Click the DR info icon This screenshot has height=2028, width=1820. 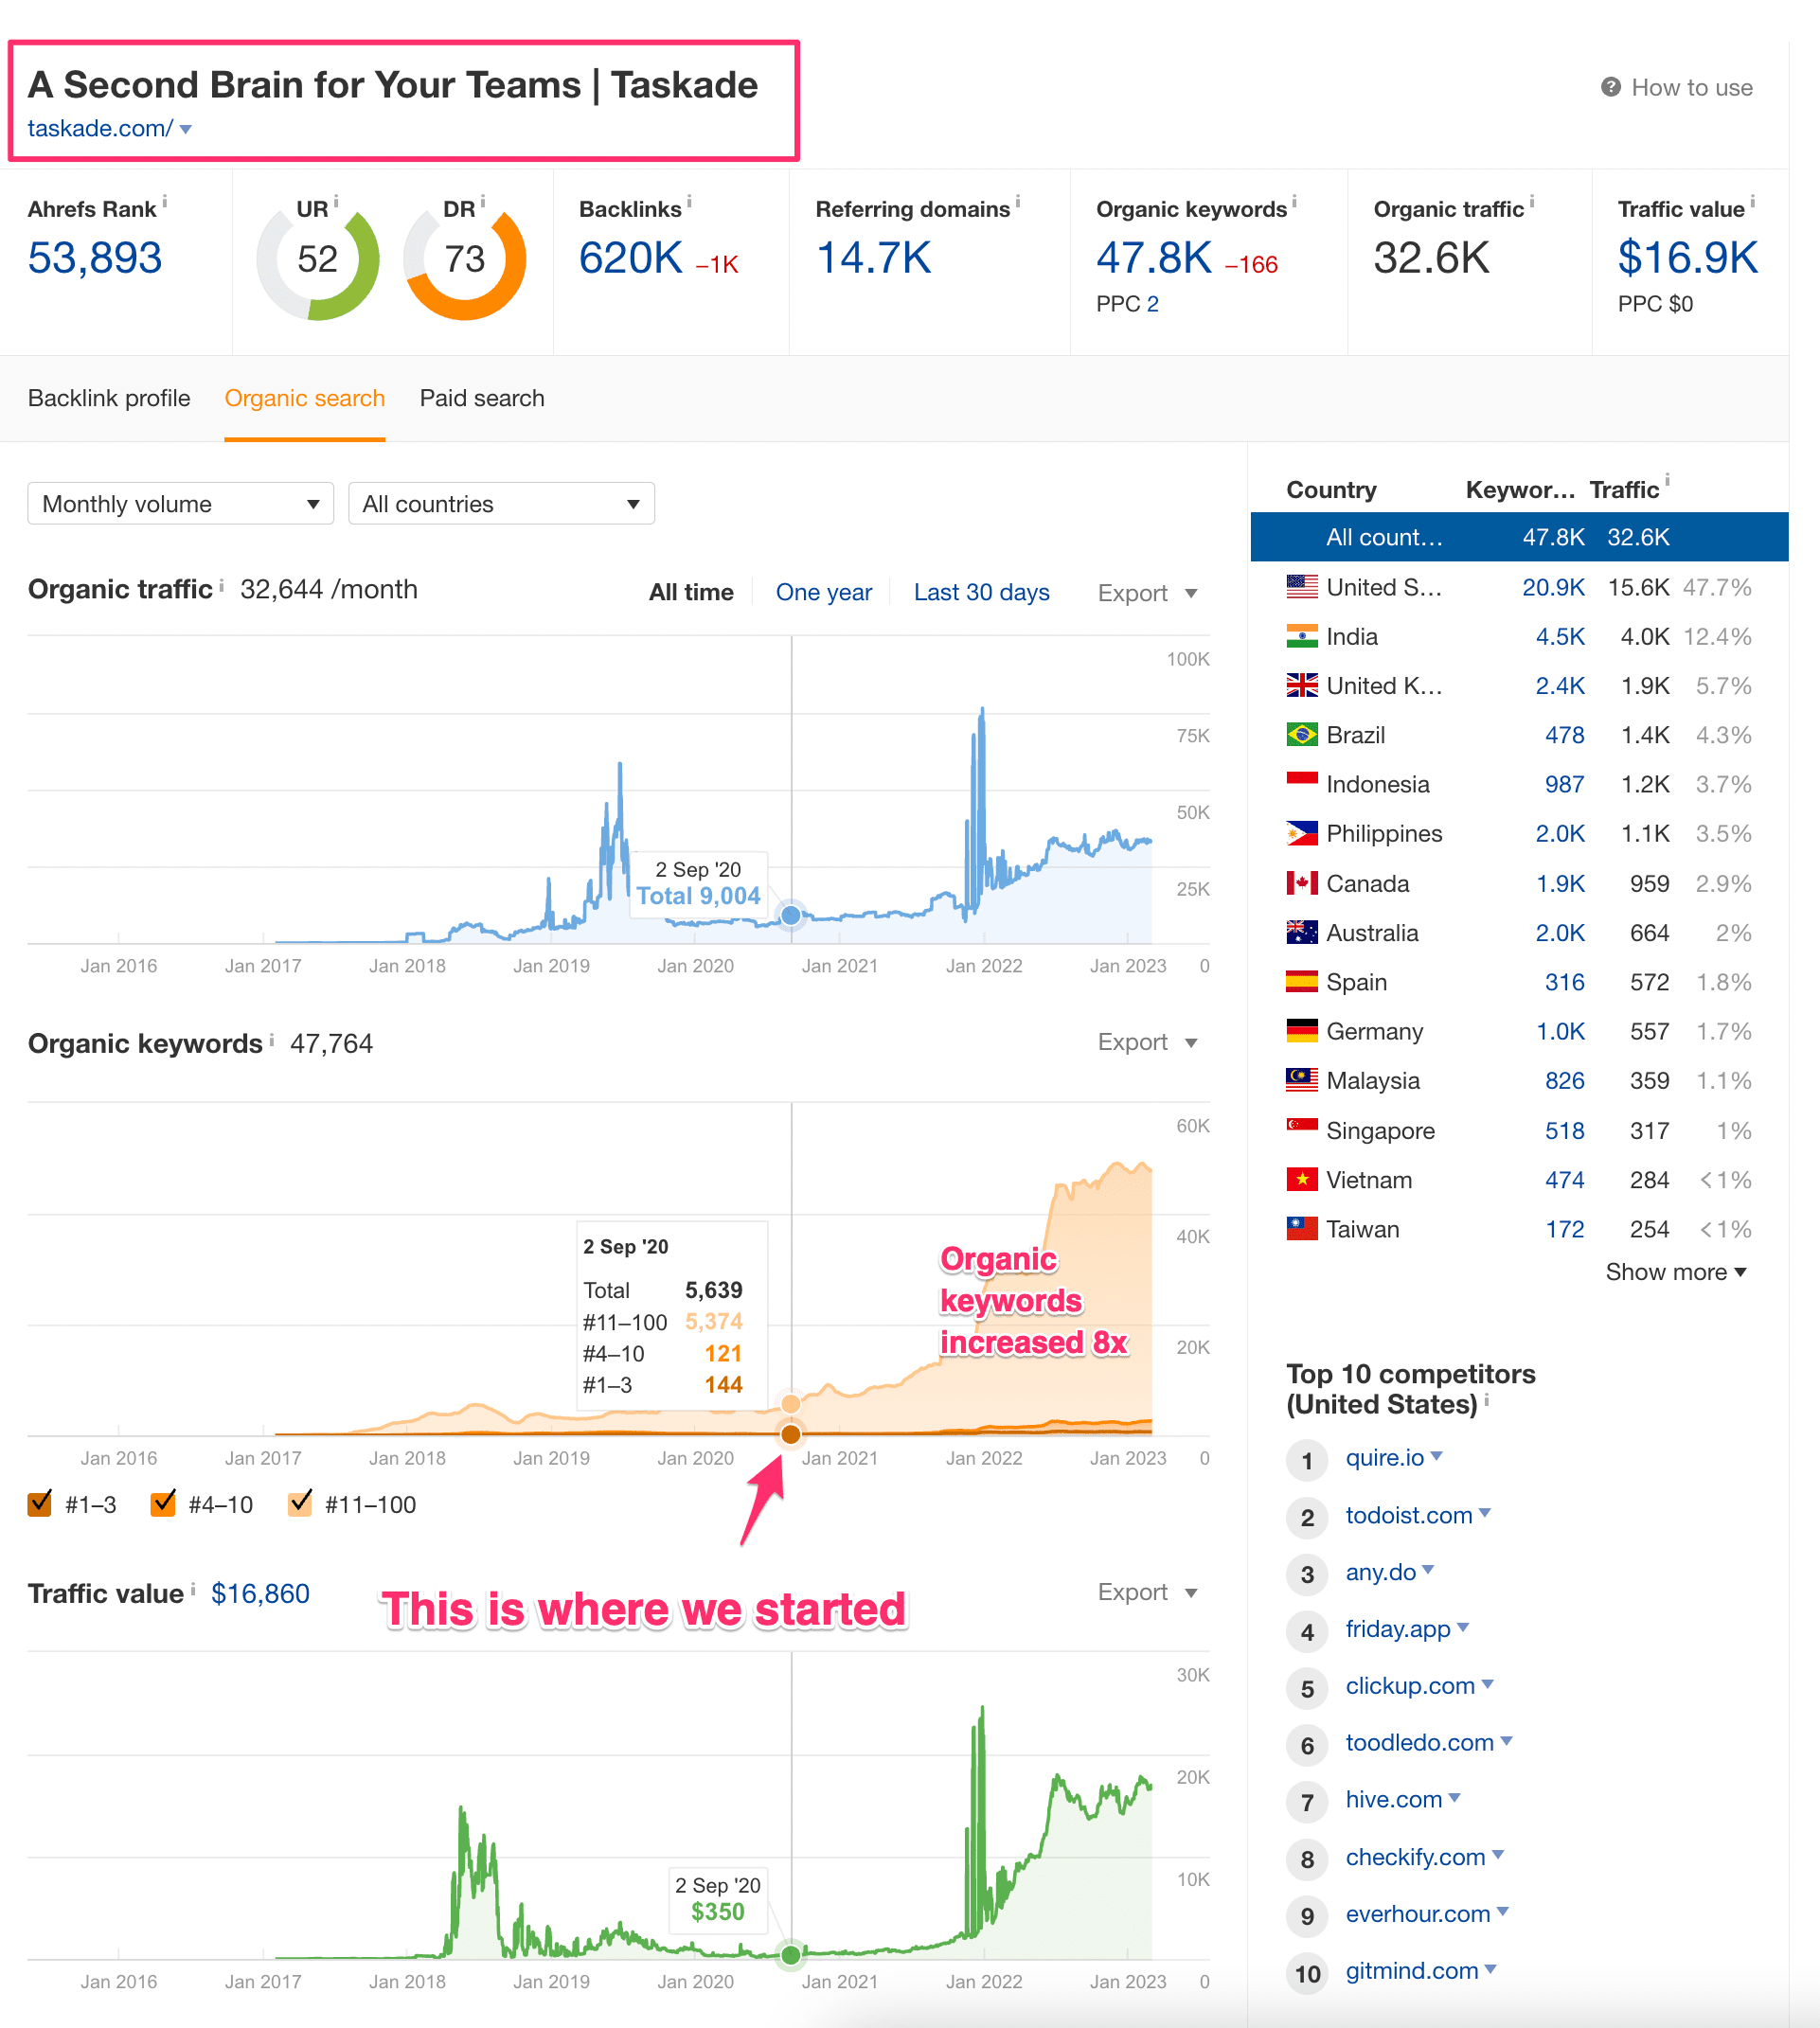pos(483,201)
